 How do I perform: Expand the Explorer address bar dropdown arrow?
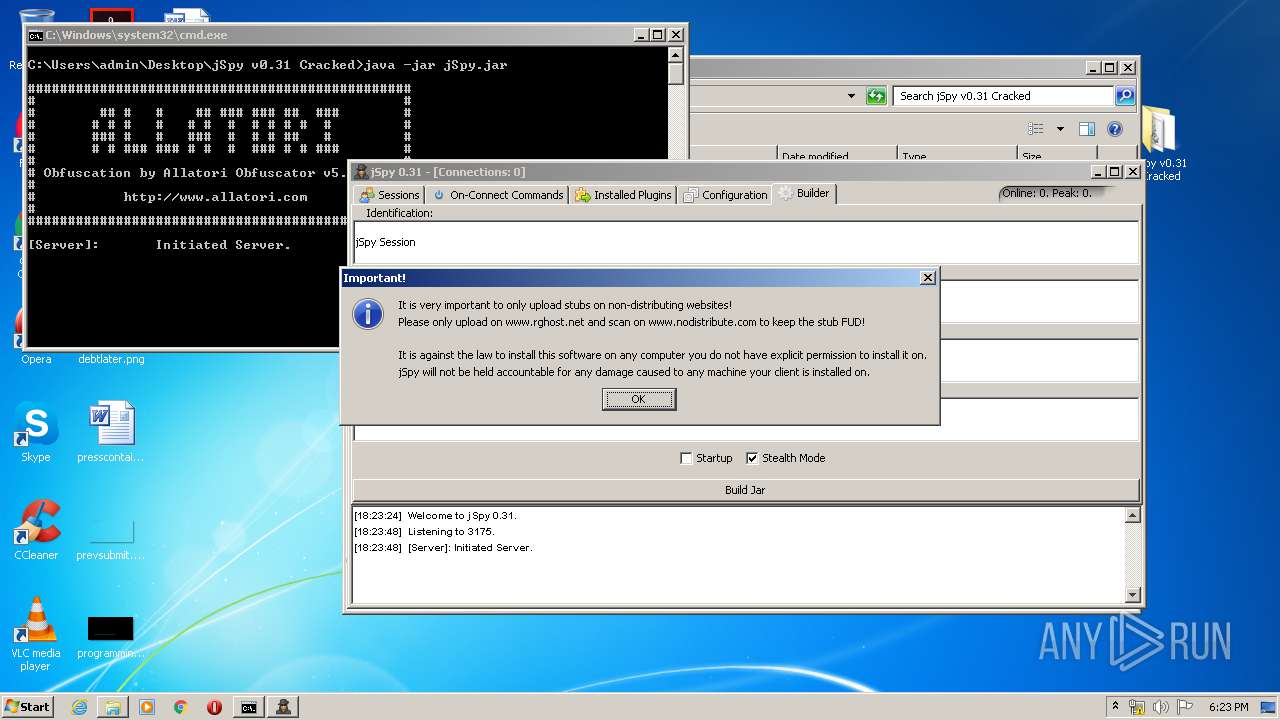click(851, 96)
